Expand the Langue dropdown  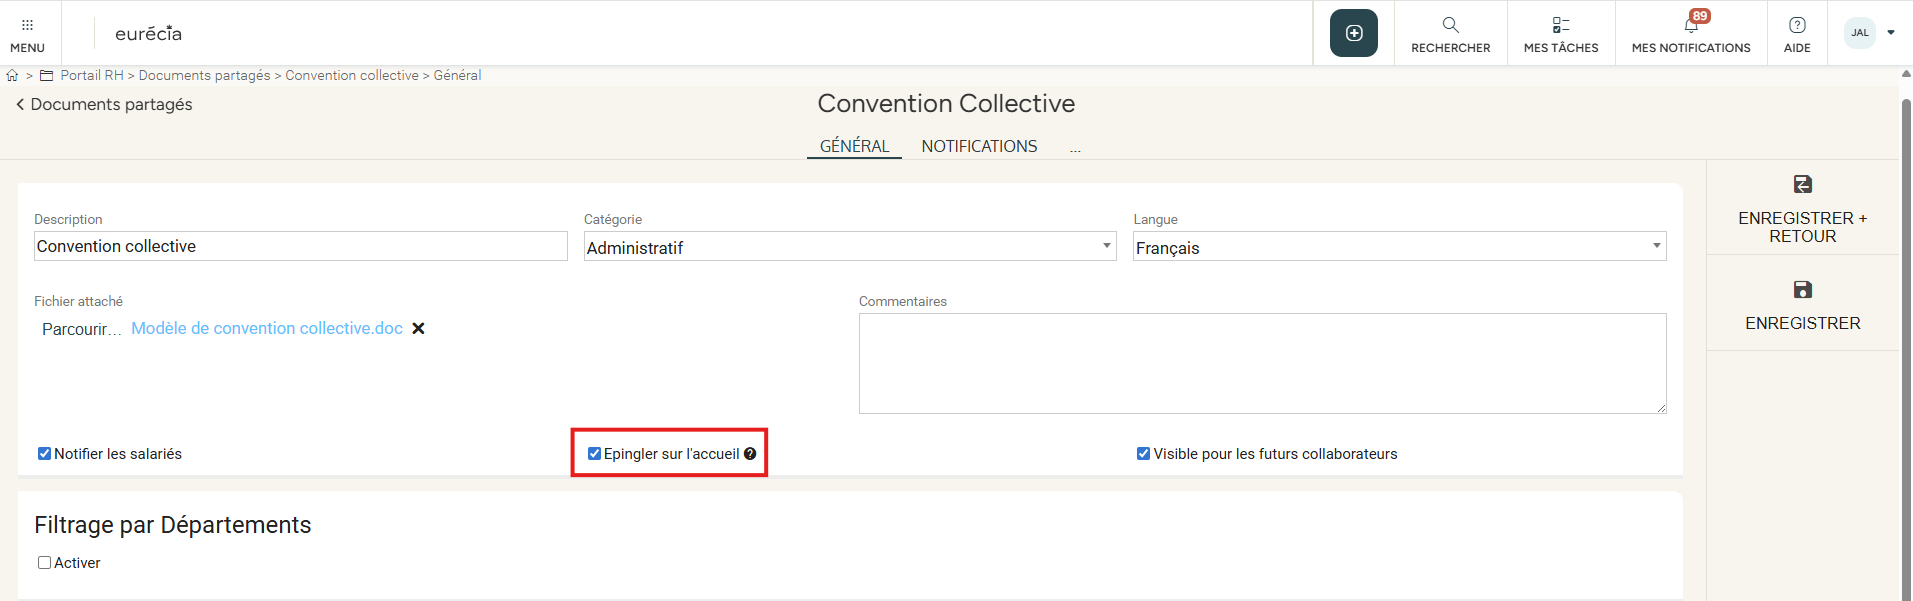[x=1656, y=246]
